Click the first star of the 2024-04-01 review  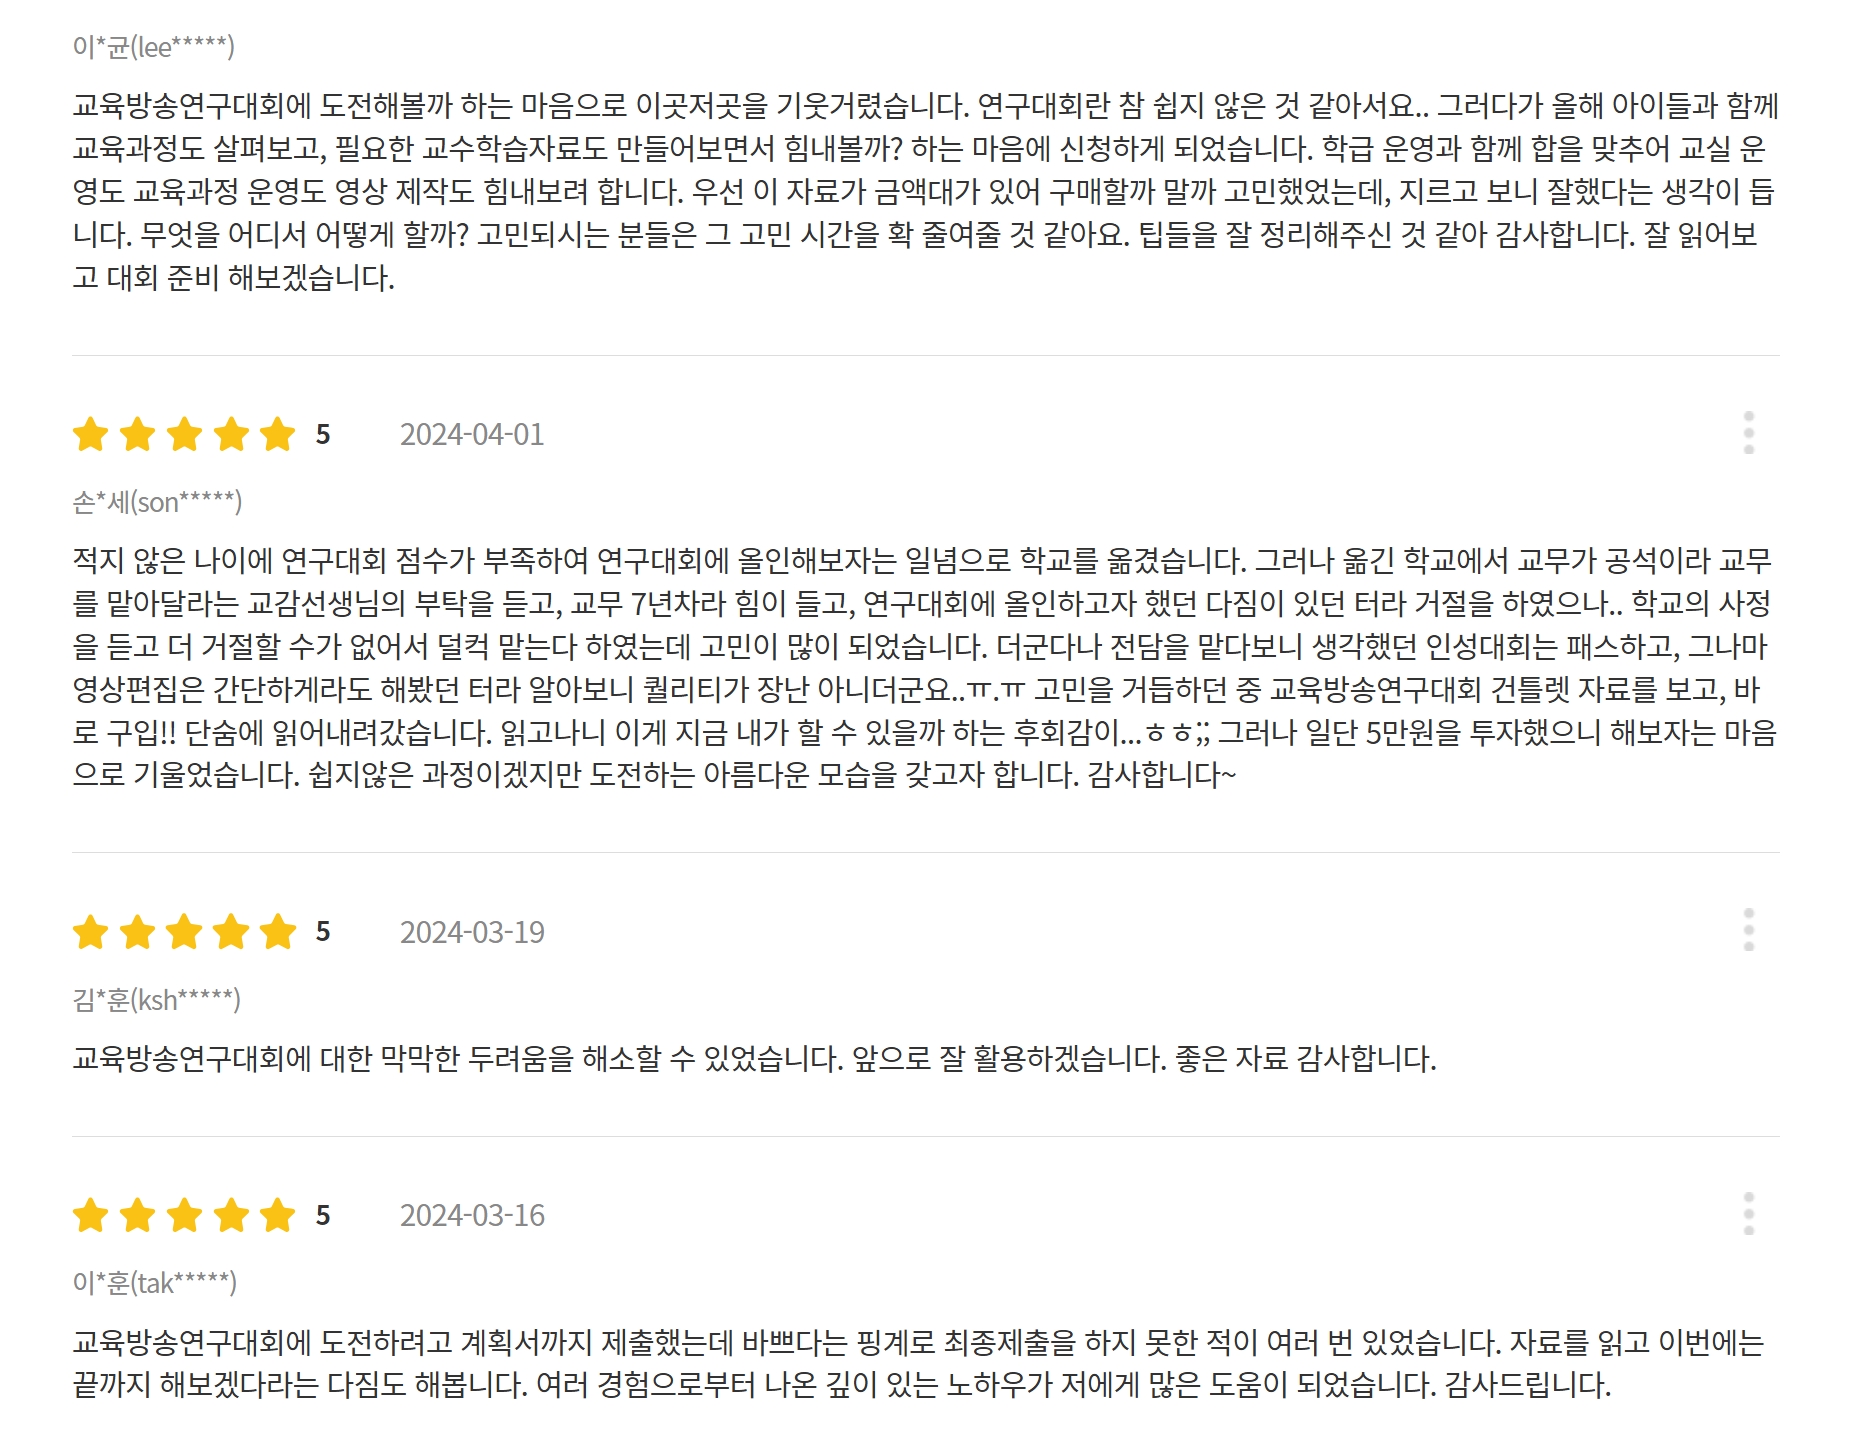coord(91,435)
